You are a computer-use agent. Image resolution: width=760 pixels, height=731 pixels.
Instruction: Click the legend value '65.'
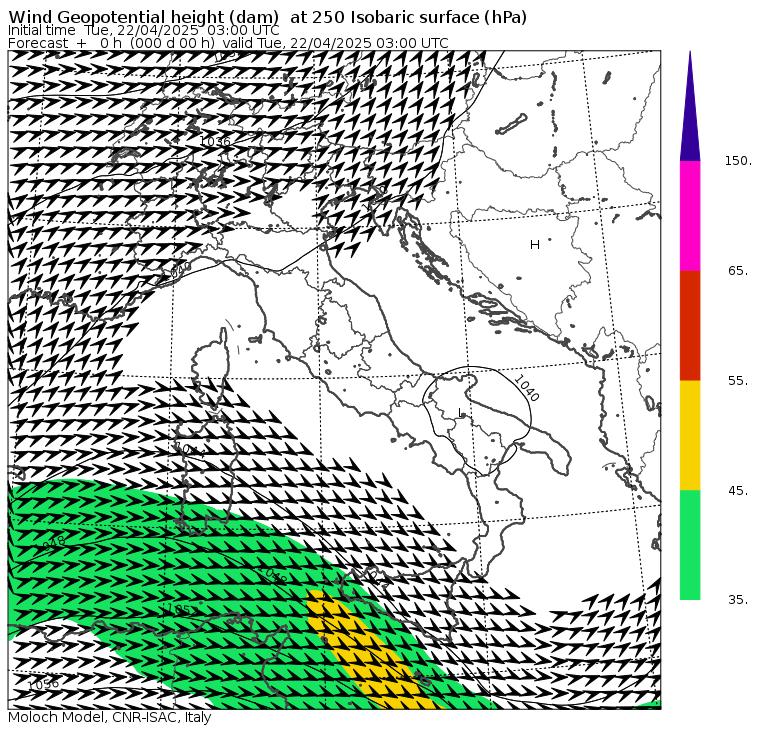[738, 271]
